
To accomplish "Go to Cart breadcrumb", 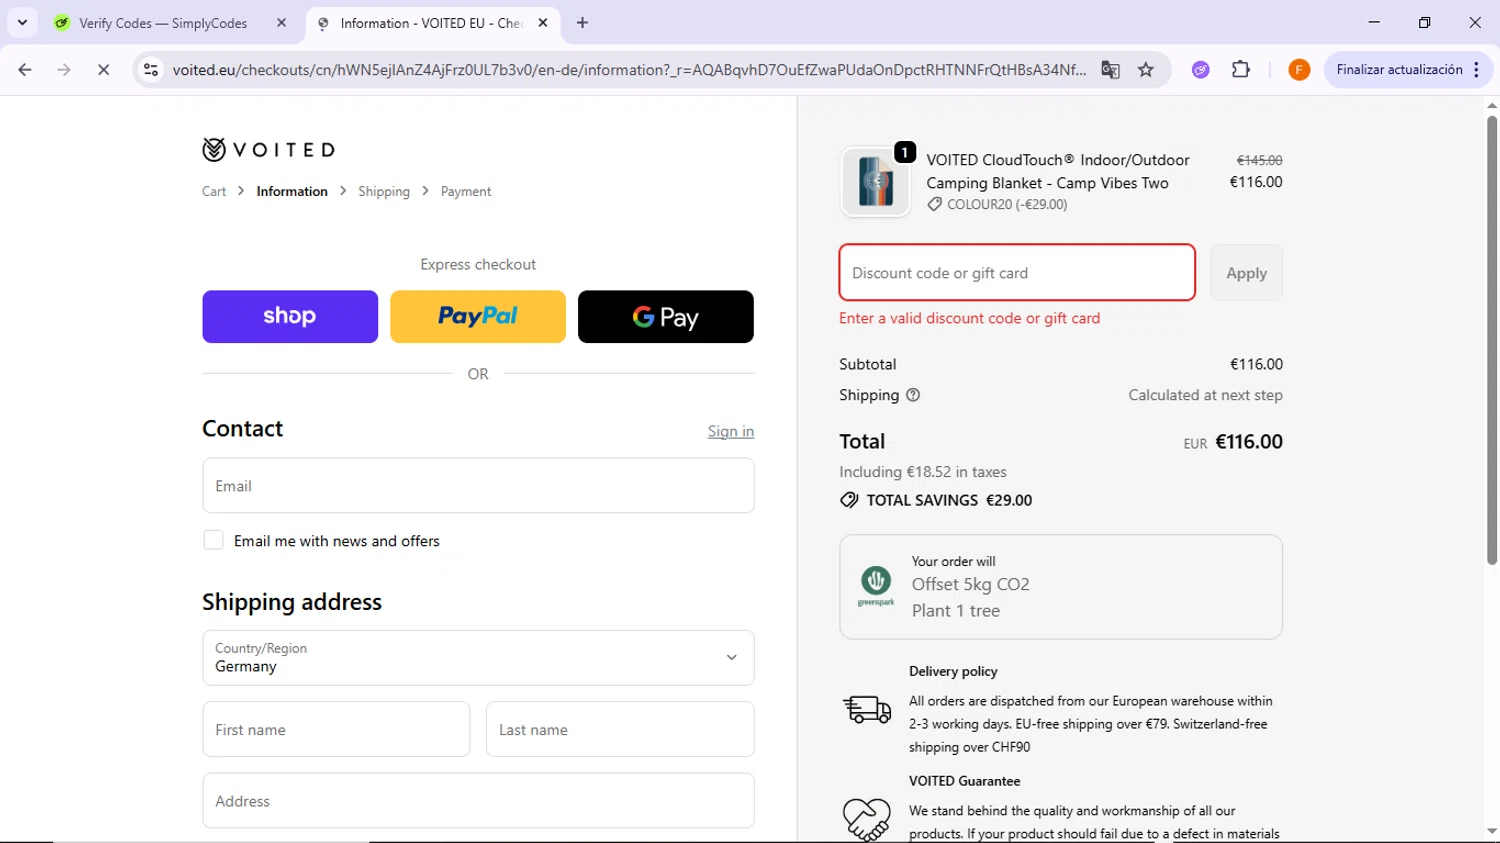I will (214, 191).
